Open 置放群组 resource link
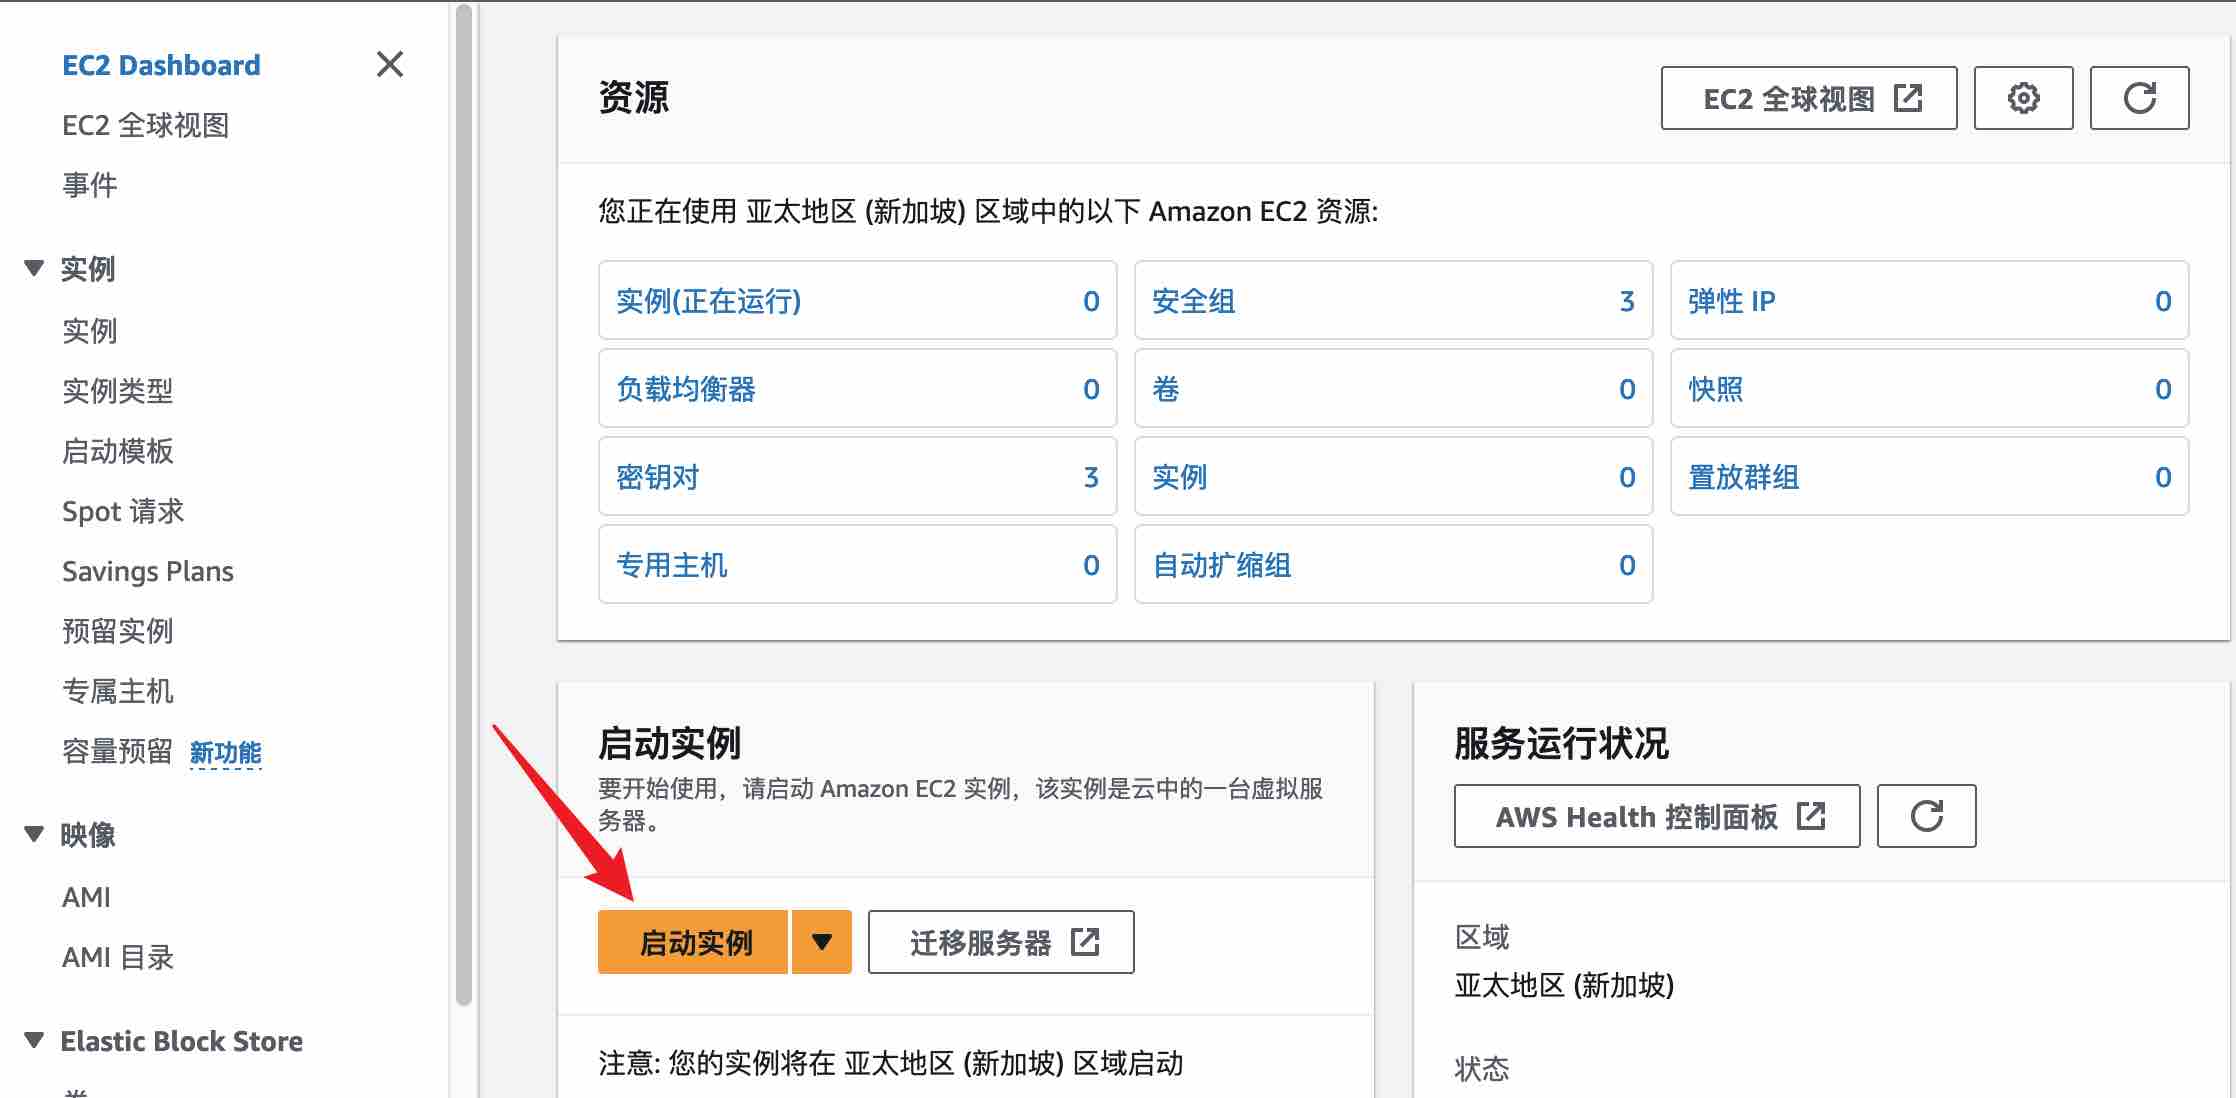 (x=1744, y=477)
